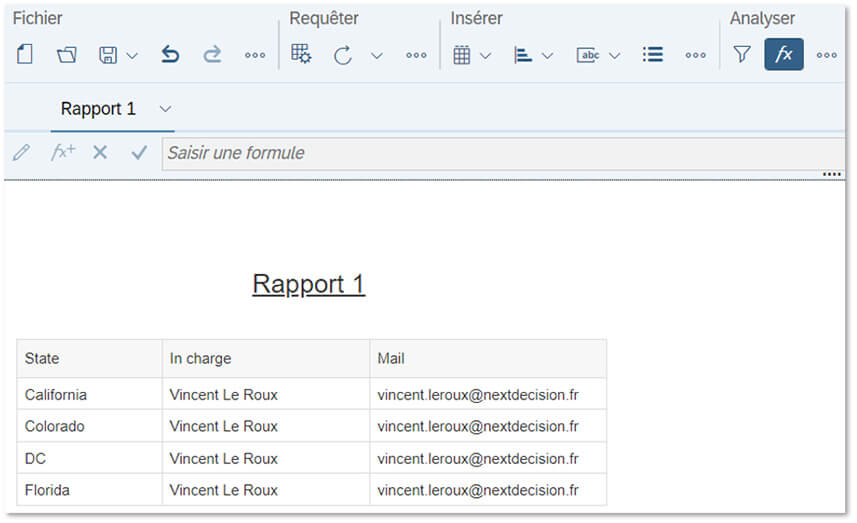The width and height of the screenshot is (857, 523).
Task: Click the pencil formula editor icon
Action: 21,152
